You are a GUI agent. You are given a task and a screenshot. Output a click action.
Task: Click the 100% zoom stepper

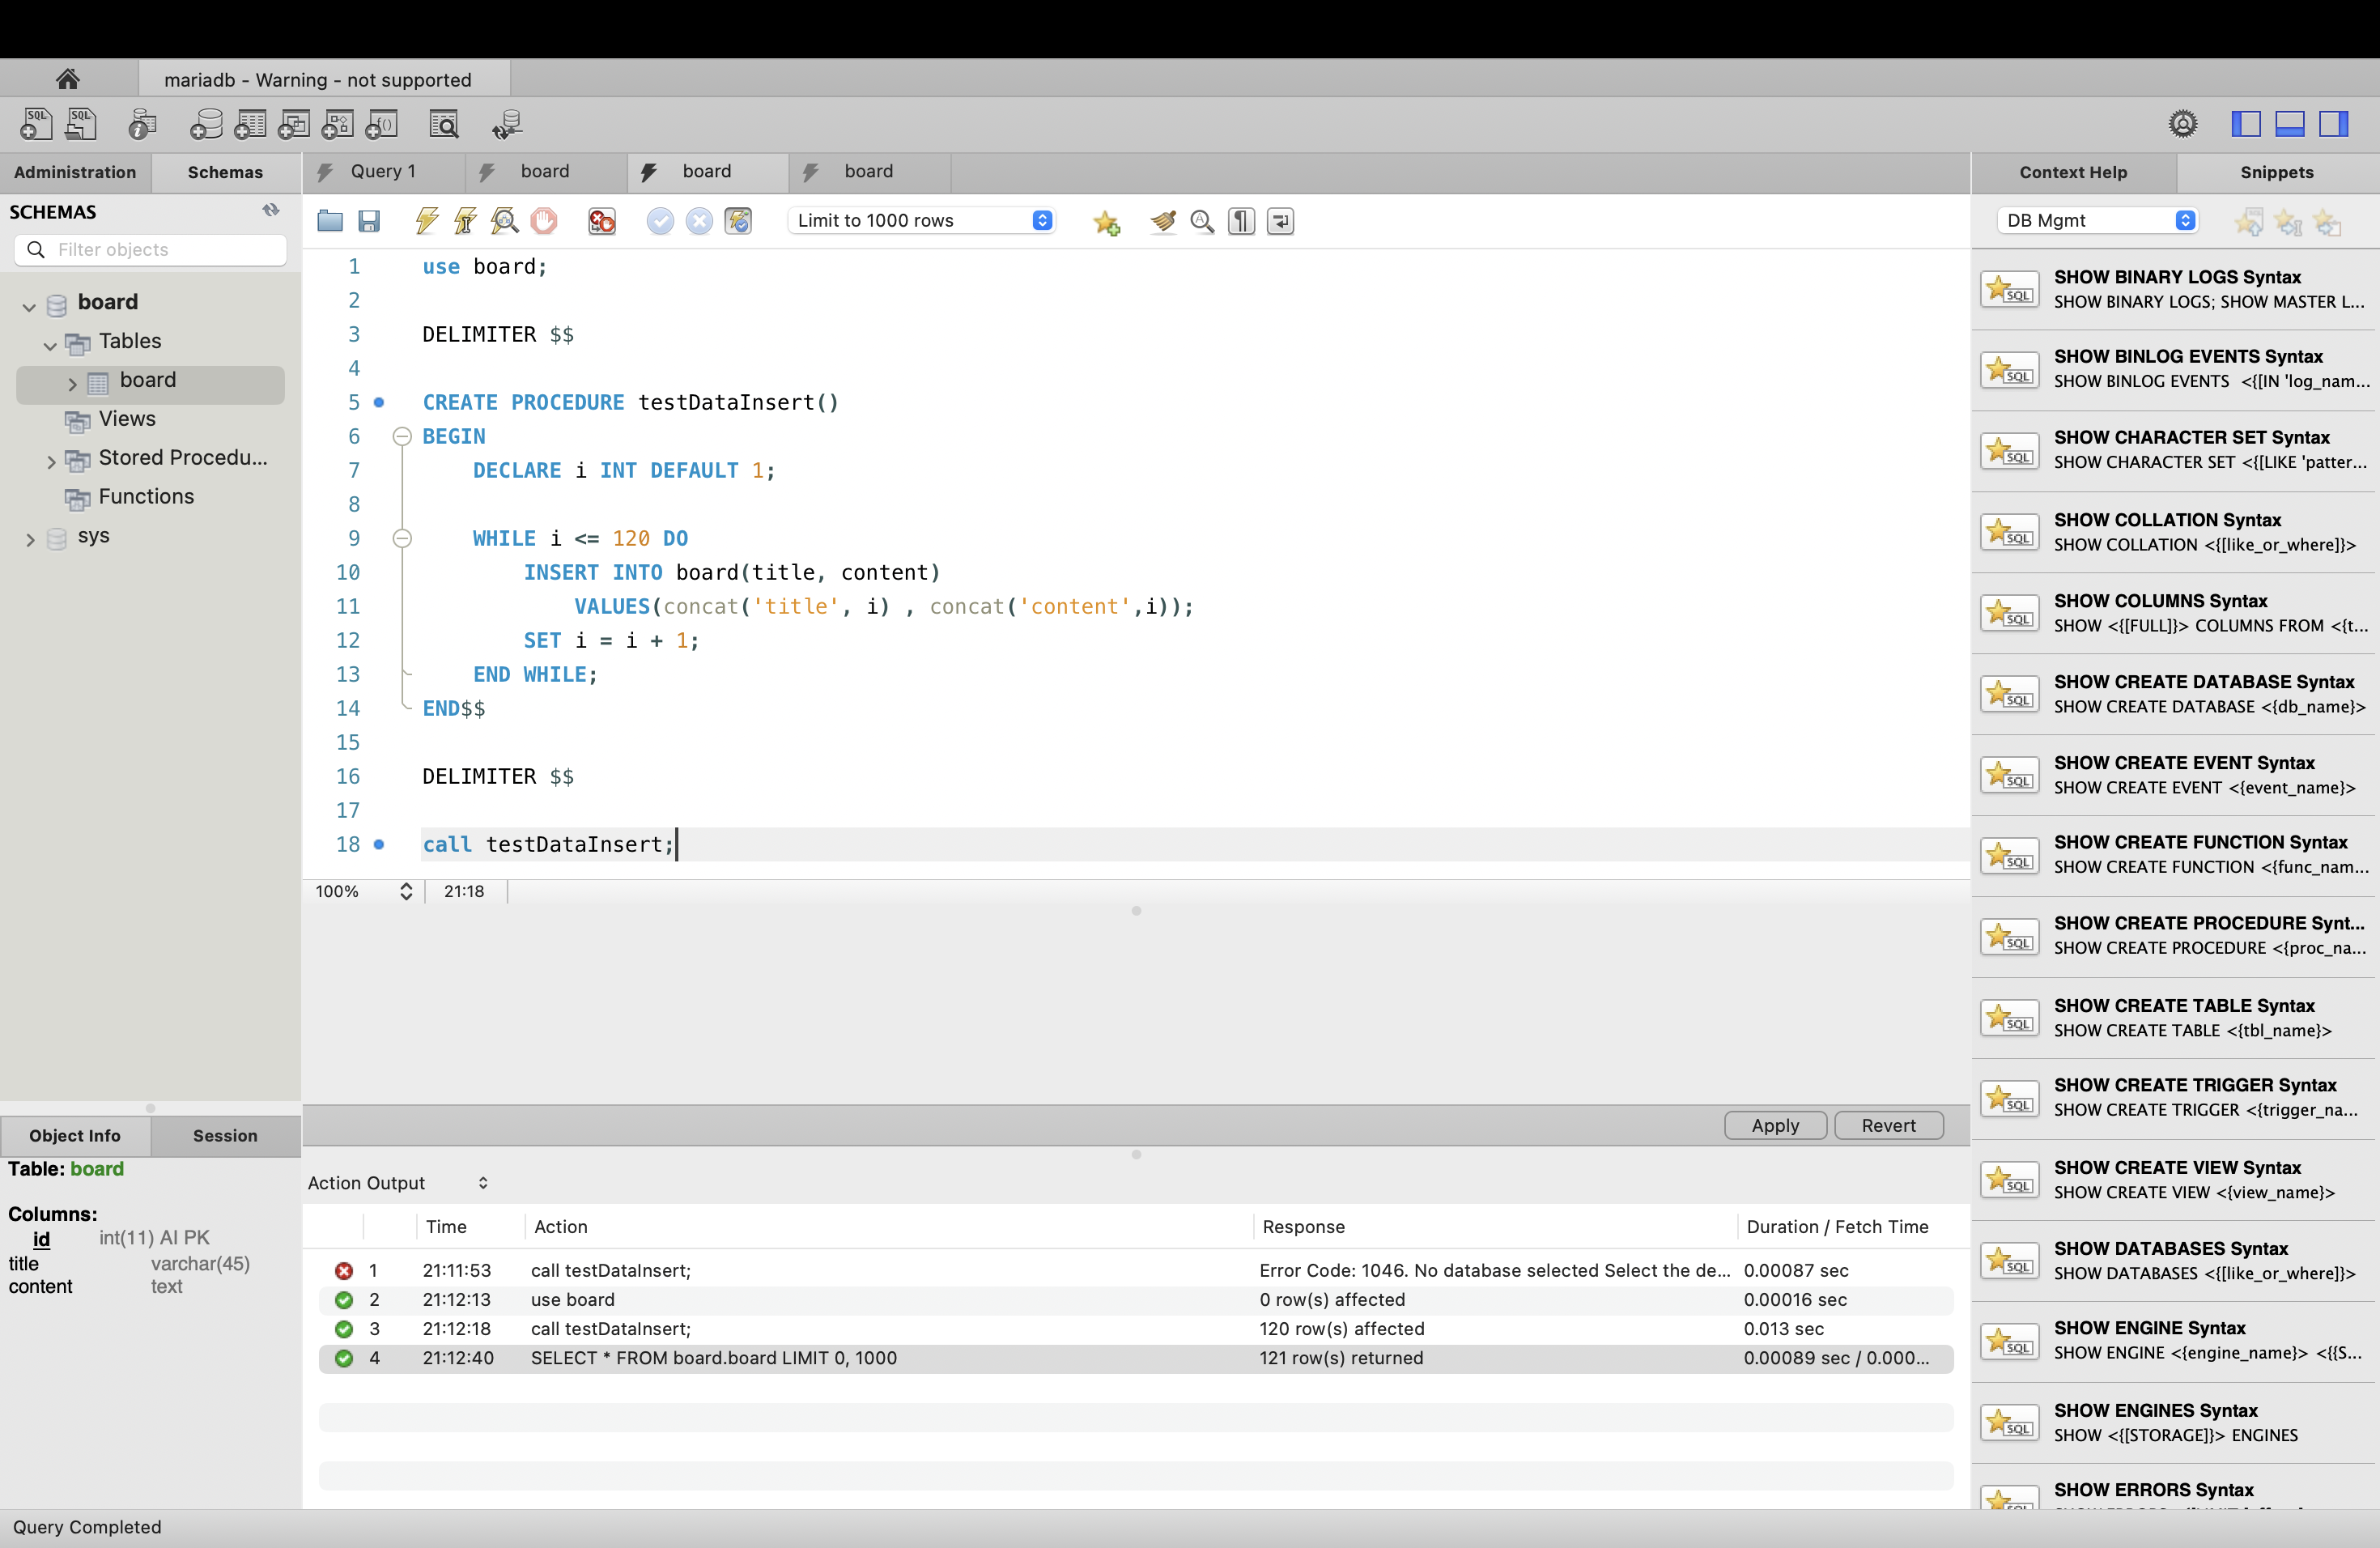[406, 891]
